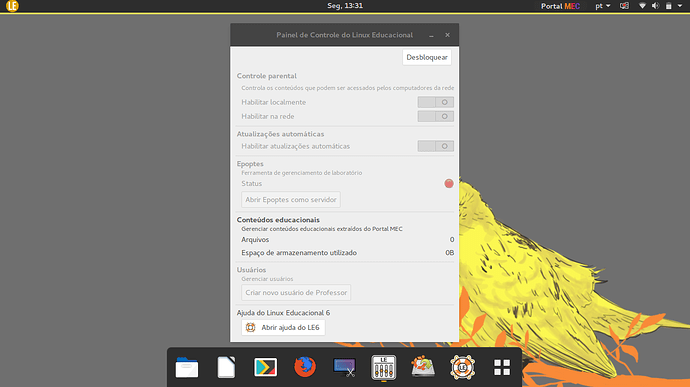
Task: Expand the system menu arrow in the top bar
Action: pyautogui.click(x=680, y=6)
